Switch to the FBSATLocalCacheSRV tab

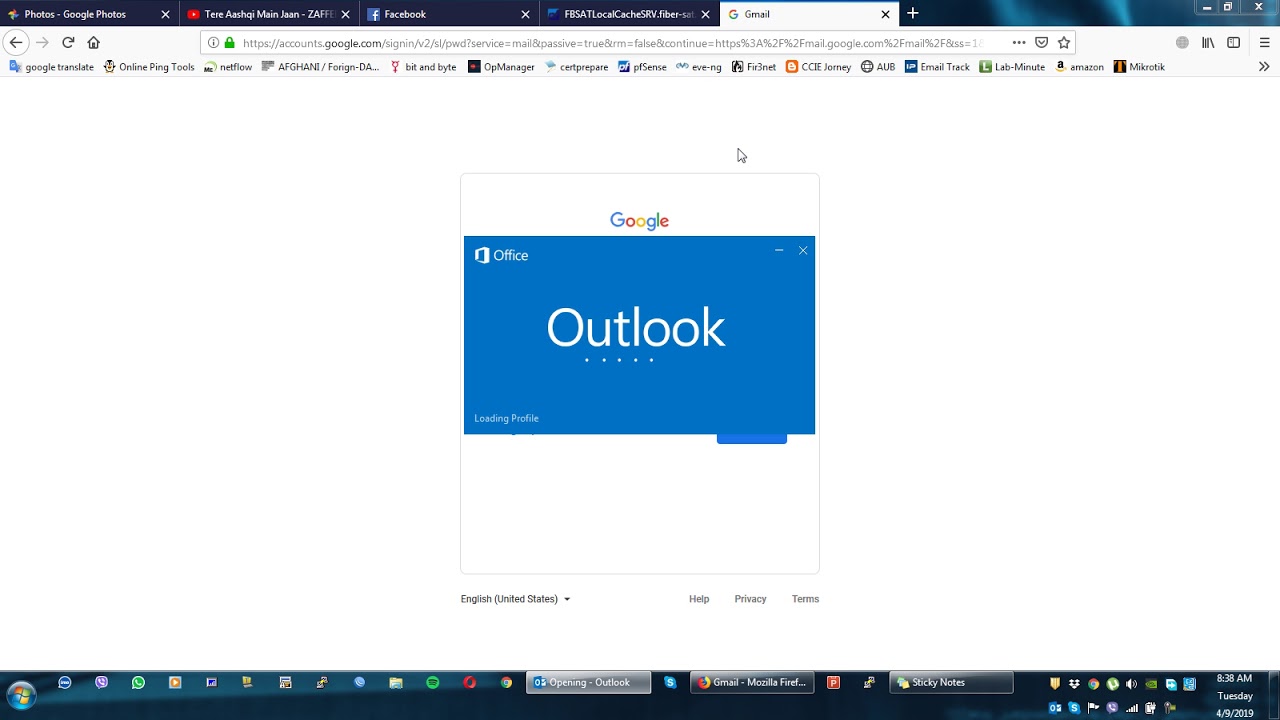pos(630,14)
